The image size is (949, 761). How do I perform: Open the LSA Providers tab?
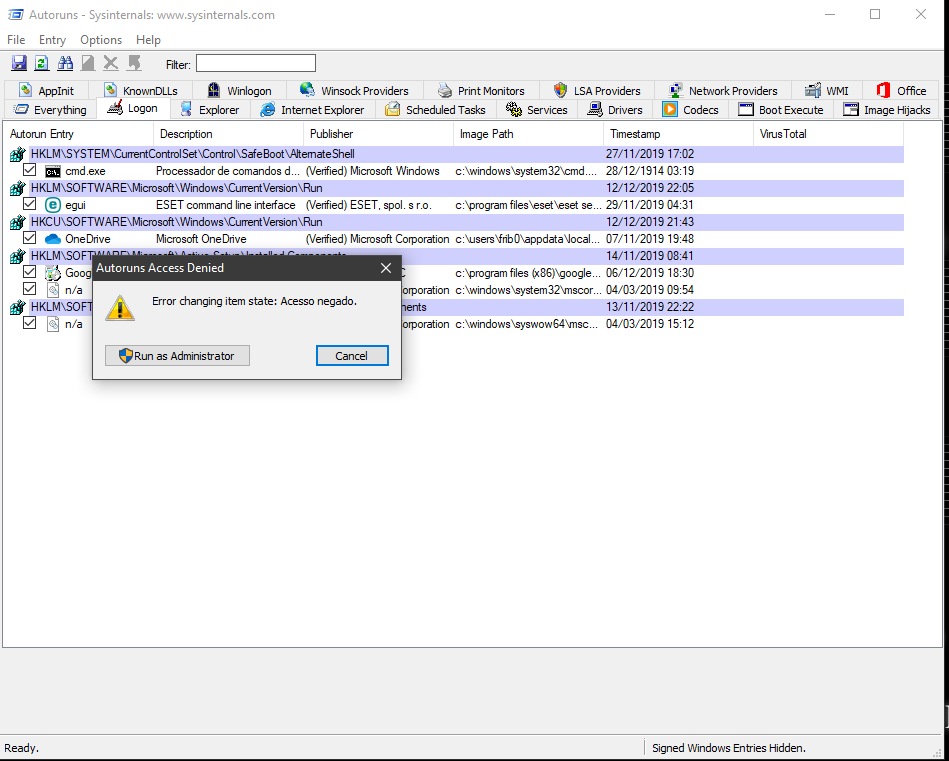[597, 91]
